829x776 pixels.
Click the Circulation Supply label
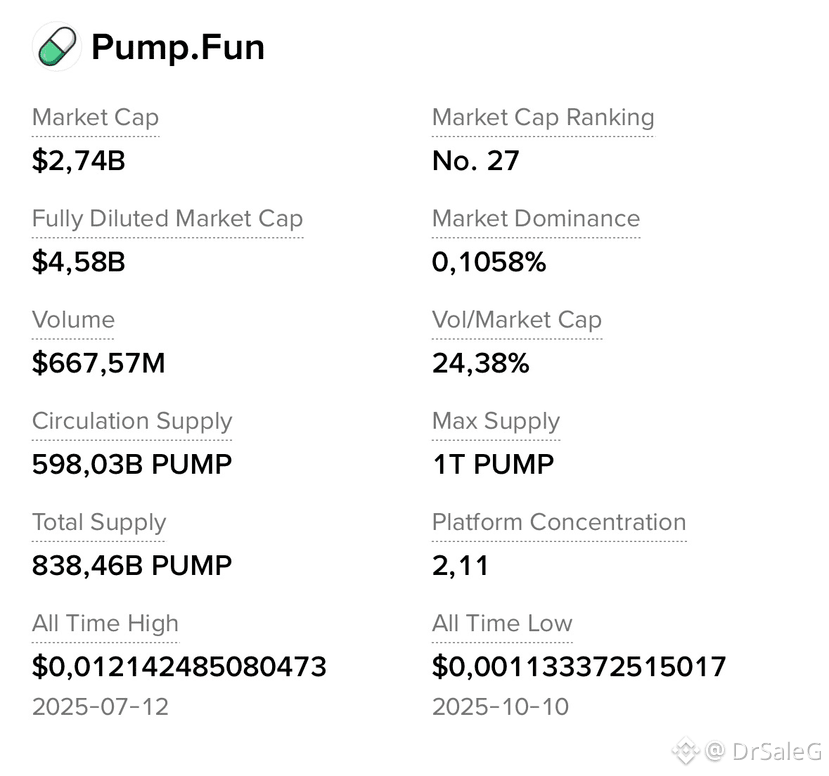pyautogui.click(x=132, y=421)
